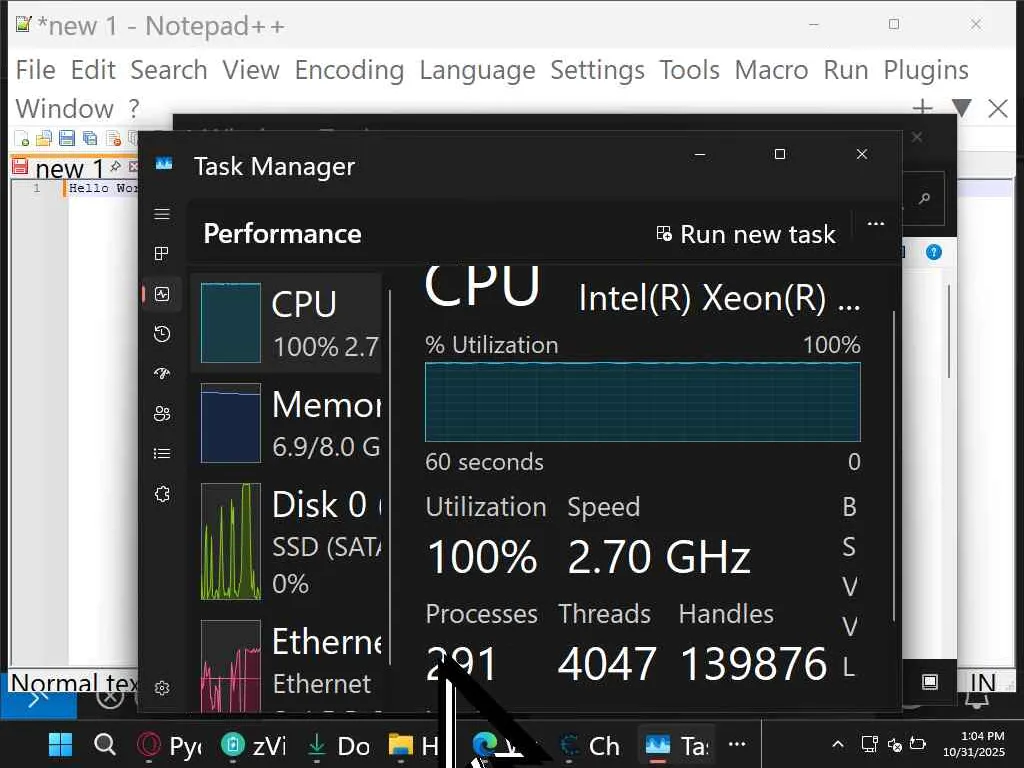Click the blue help icon behind Task Manager
The height and width of the screenshot is (768, 1024).
pyautogui.click(x=933, y=252)
